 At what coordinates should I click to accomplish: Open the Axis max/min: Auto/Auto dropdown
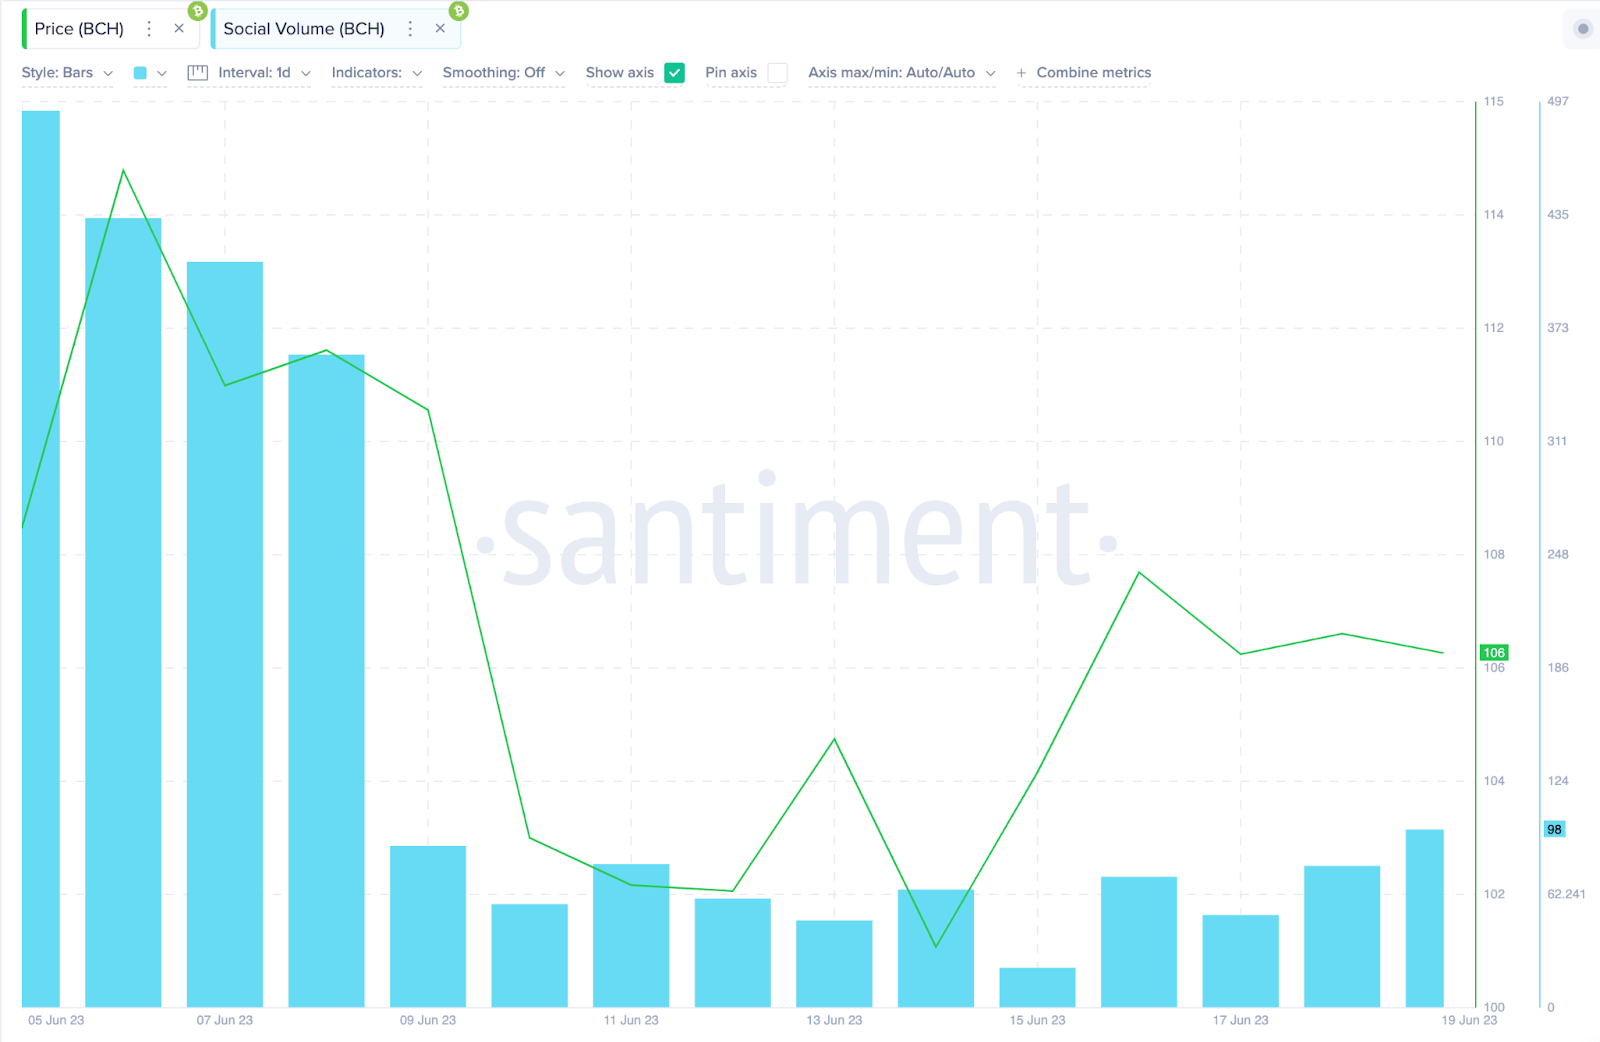click(902, 73)
